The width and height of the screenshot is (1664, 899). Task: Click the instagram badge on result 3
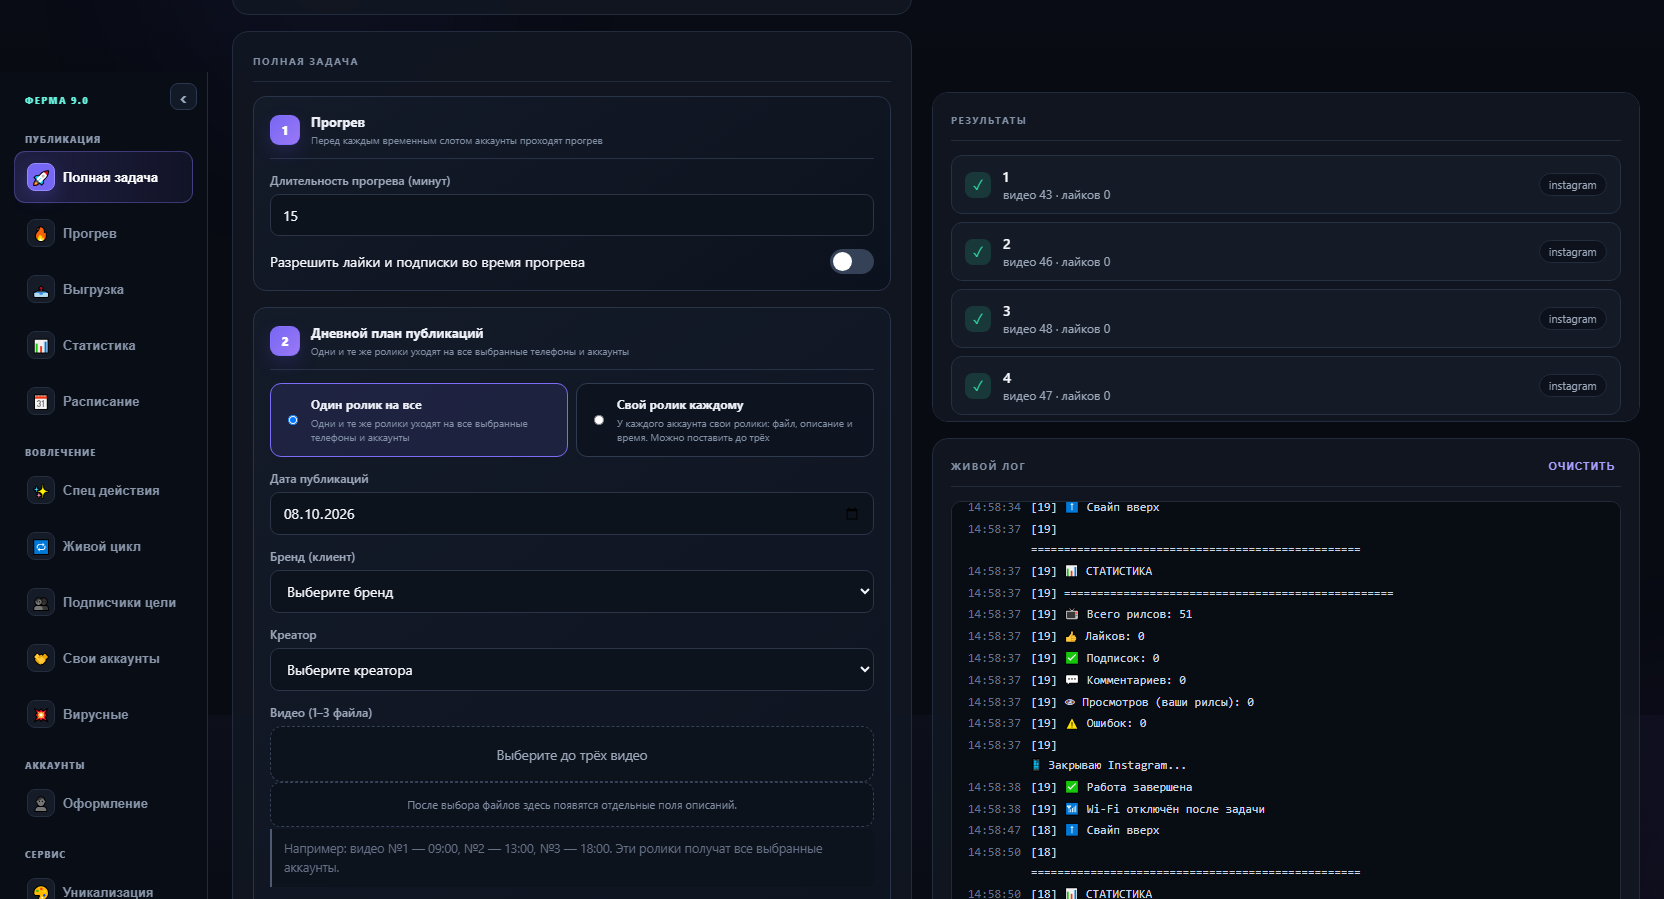pyautogui.click(x=1572, y=319)
